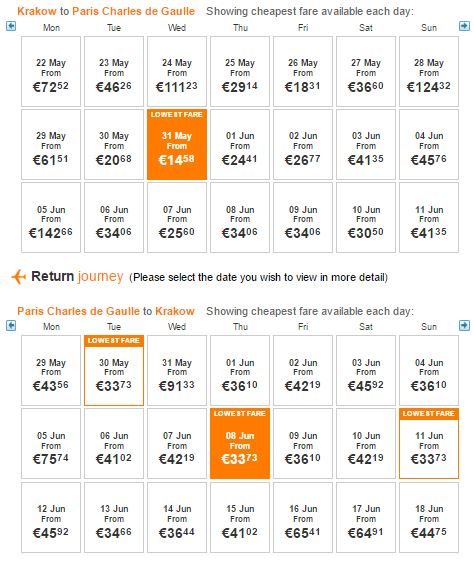The height and width of the screenshot is (572, 474).
Task: Select outbound 10 Jun fare €30.50
Action: (x=366, y=217)
